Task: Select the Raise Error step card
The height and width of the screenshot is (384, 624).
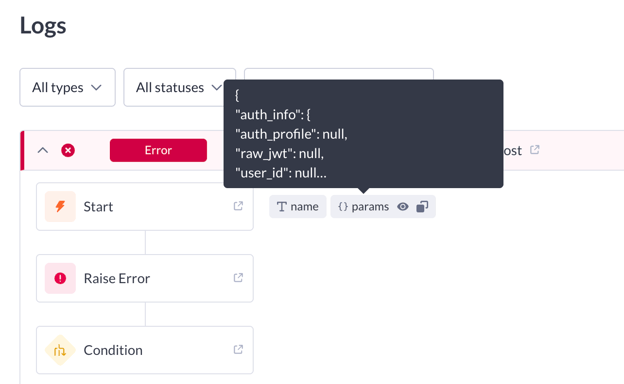Action: [145, 278]
